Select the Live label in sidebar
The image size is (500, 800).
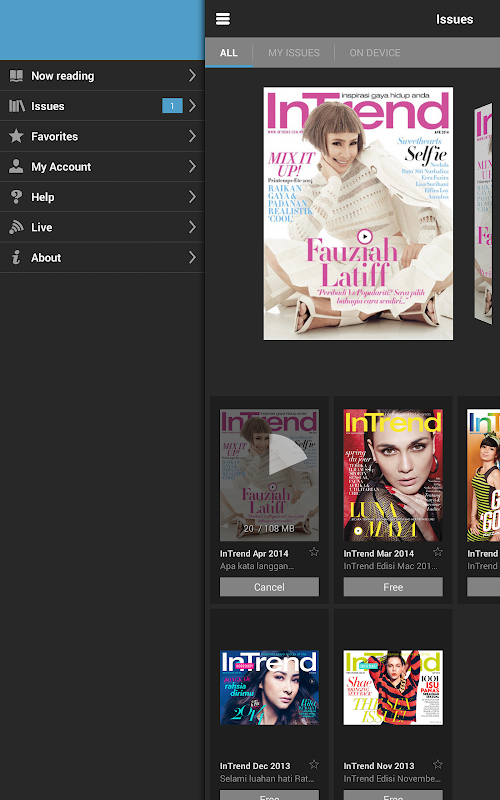[42, 227]
